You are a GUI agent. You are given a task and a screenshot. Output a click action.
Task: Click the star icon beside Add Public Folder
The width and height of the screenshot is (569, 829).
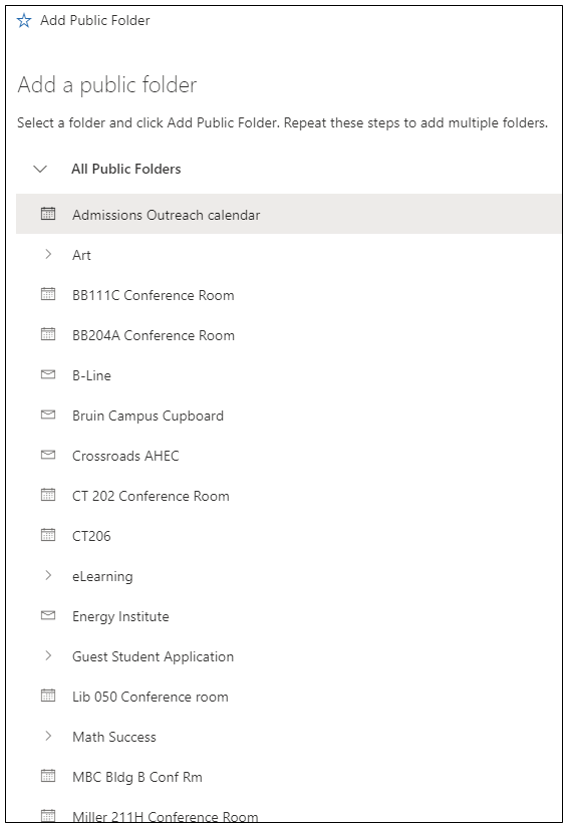(24, 21)
